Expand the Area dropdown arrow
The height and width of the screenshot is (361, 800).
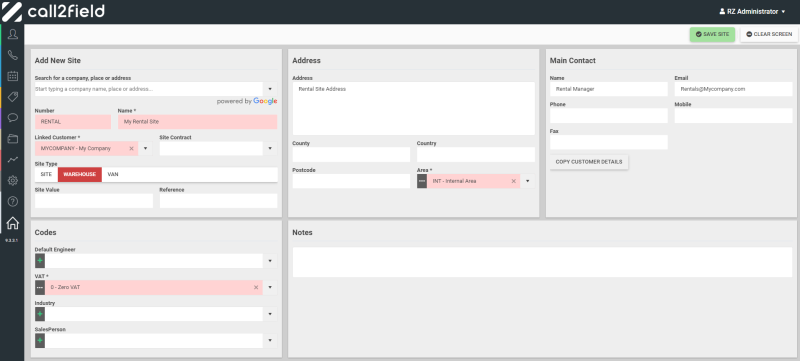(x=528, y=181)
